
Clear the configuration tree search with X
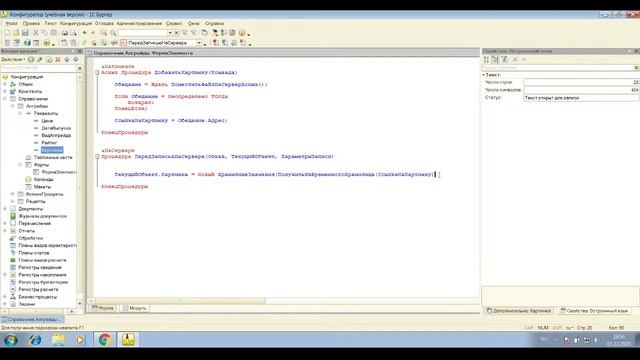pyautogui.click(x=80, y=68)
